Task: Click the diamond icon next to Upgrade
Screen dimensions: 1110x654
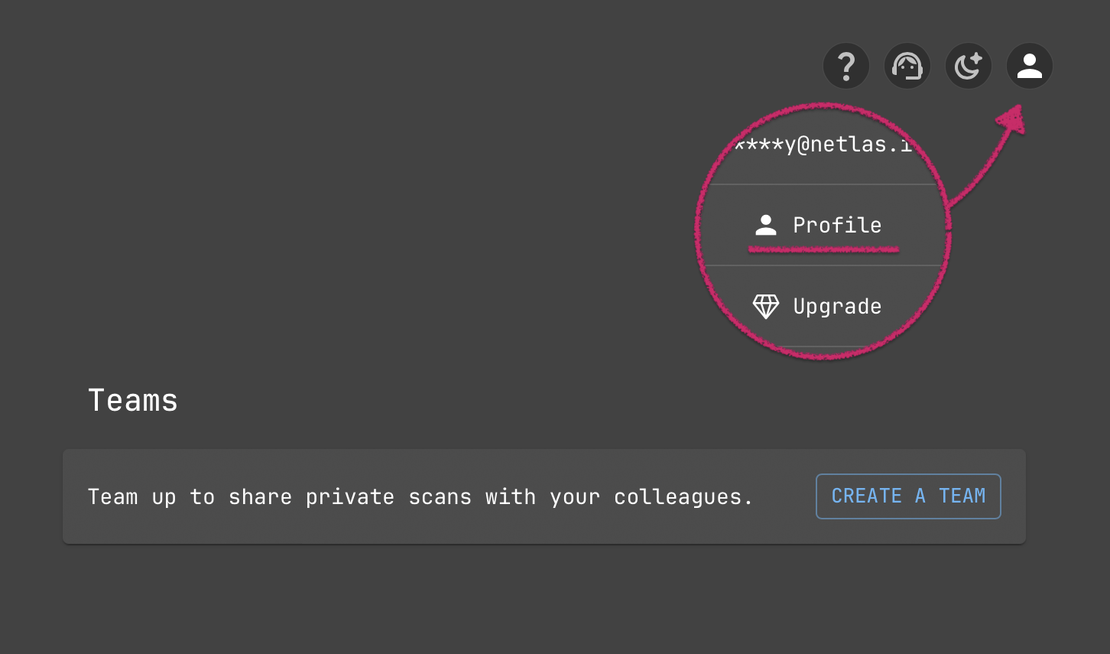Action: tap(766, 305)
